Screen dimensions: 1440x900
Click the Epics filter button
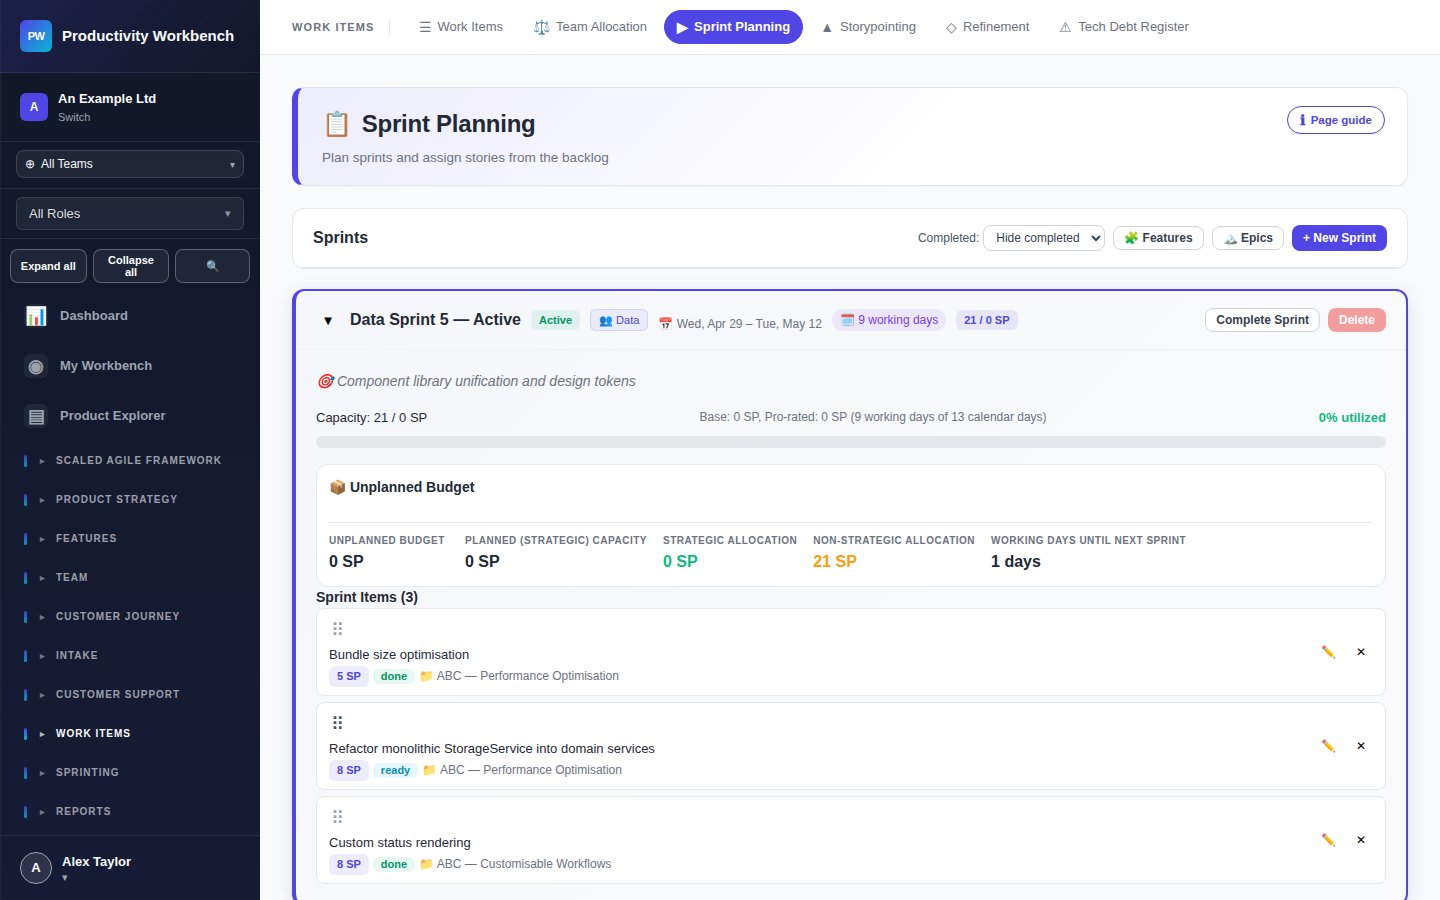1248,238
